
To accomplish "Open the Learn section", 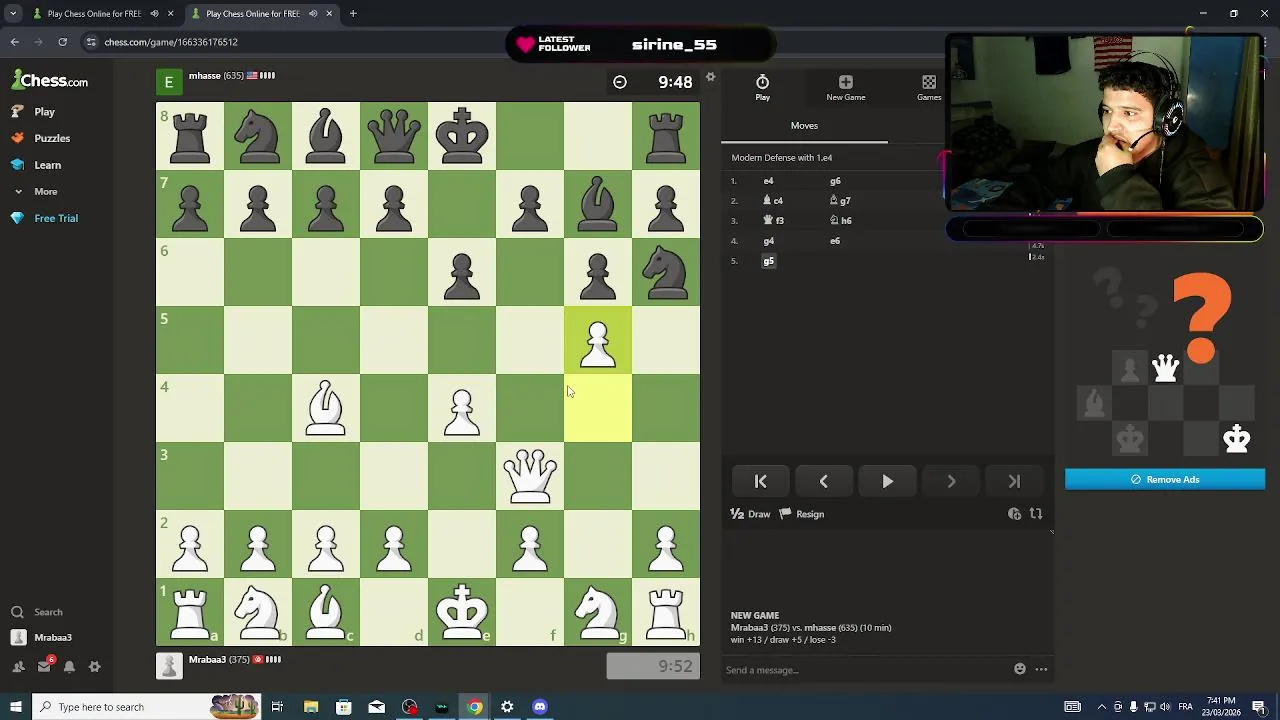I will pyautogui.click(x=36, y=165).
